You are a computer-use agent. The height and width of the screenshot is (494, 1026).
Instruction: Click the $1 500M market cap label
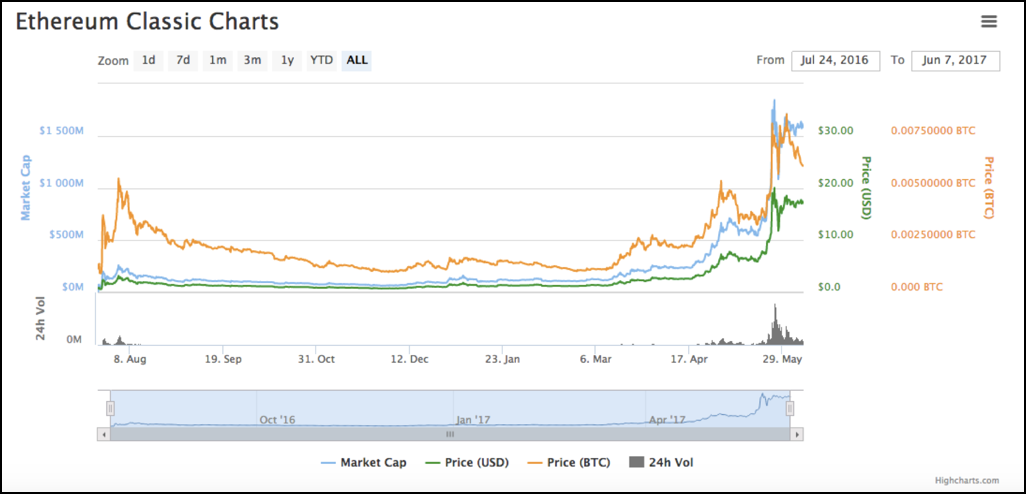point(61,131)
